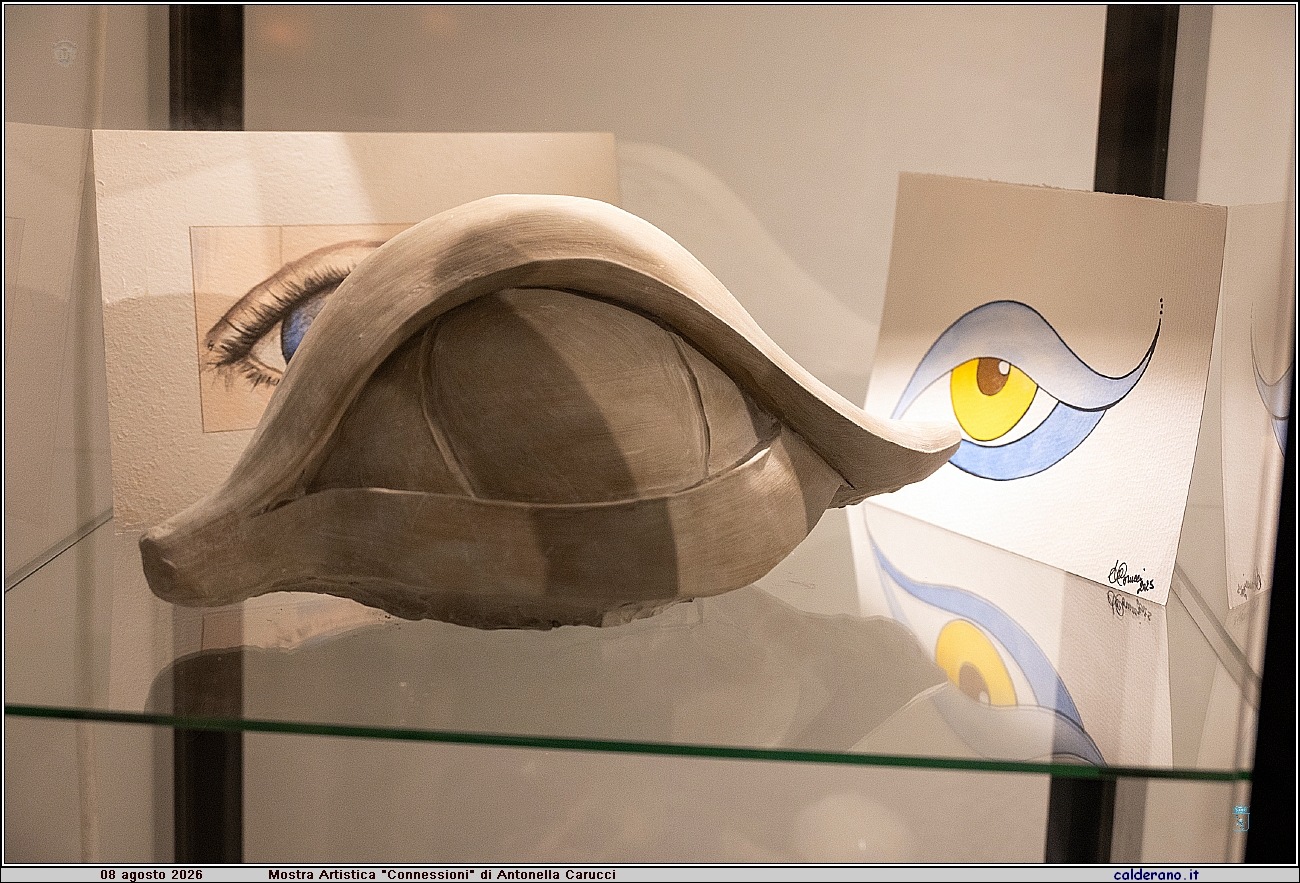
Task: Select the caption Mostra Artistica "Connessioni" di Antonella Carucci
Action: (x=442, y=875)
